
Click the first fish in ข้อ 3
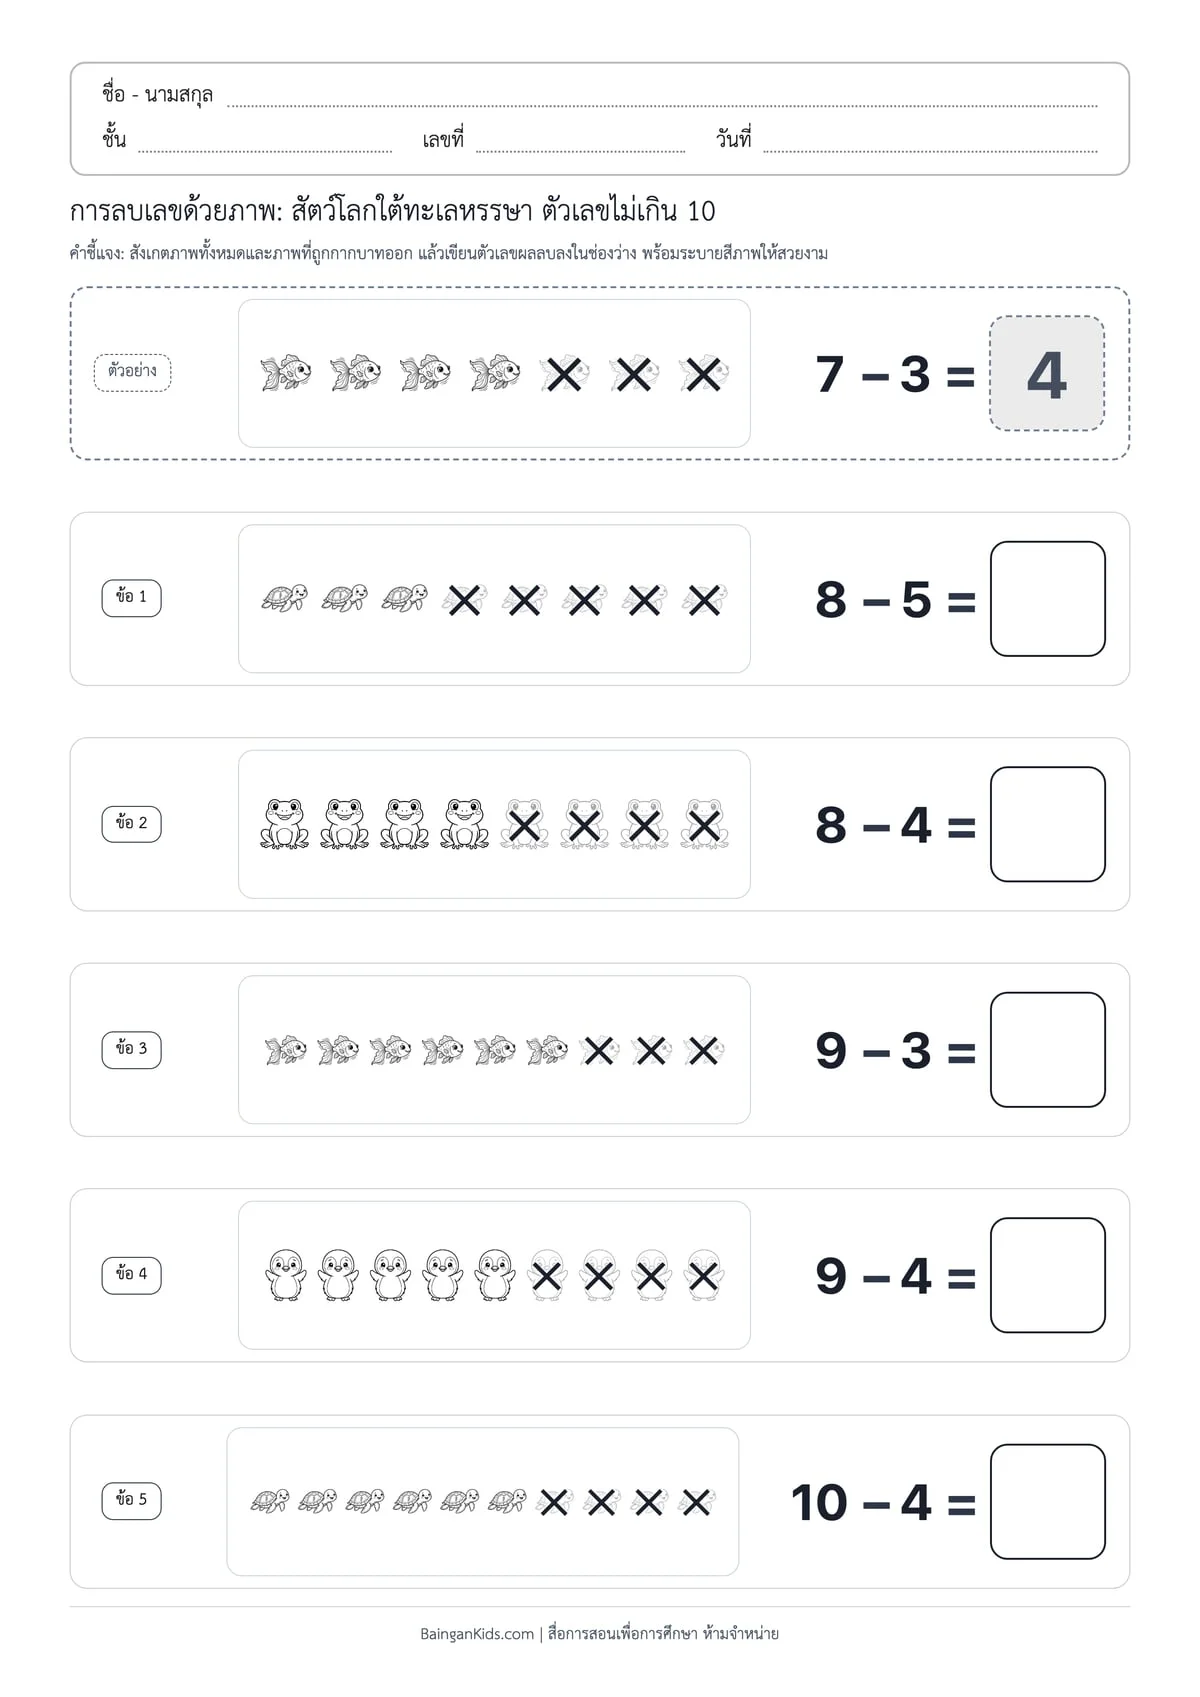pyautogui.click(x=285, y=1050)
